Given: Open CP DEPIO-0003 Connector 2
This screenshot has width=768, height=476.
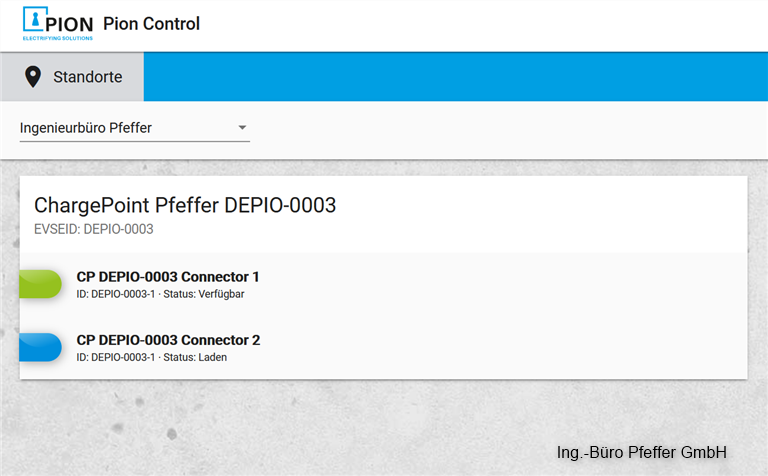Looking at the screenshot, I should (x=168, y=340).
